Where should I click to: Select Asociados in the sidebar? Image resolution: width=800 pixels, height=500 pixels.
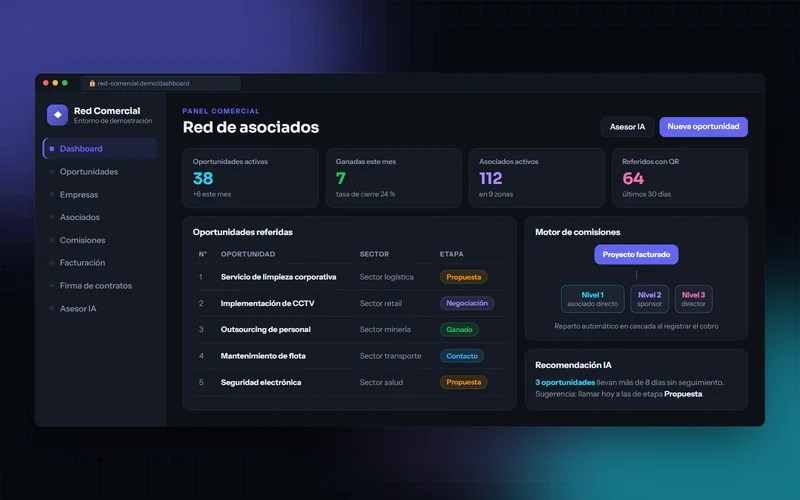[x=80, y=217]
